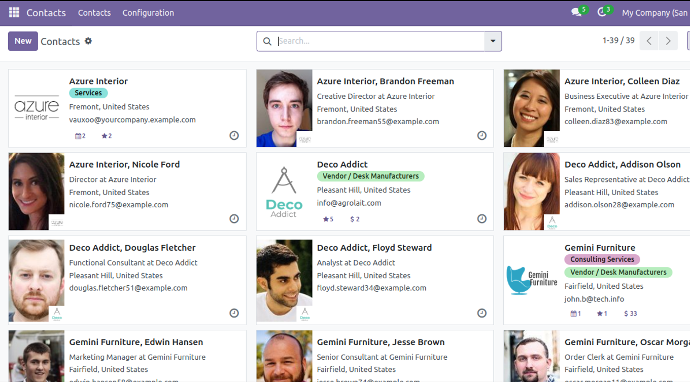Open Gemini Furniture company name
The image size is (690, 382).
click(600, 248)
